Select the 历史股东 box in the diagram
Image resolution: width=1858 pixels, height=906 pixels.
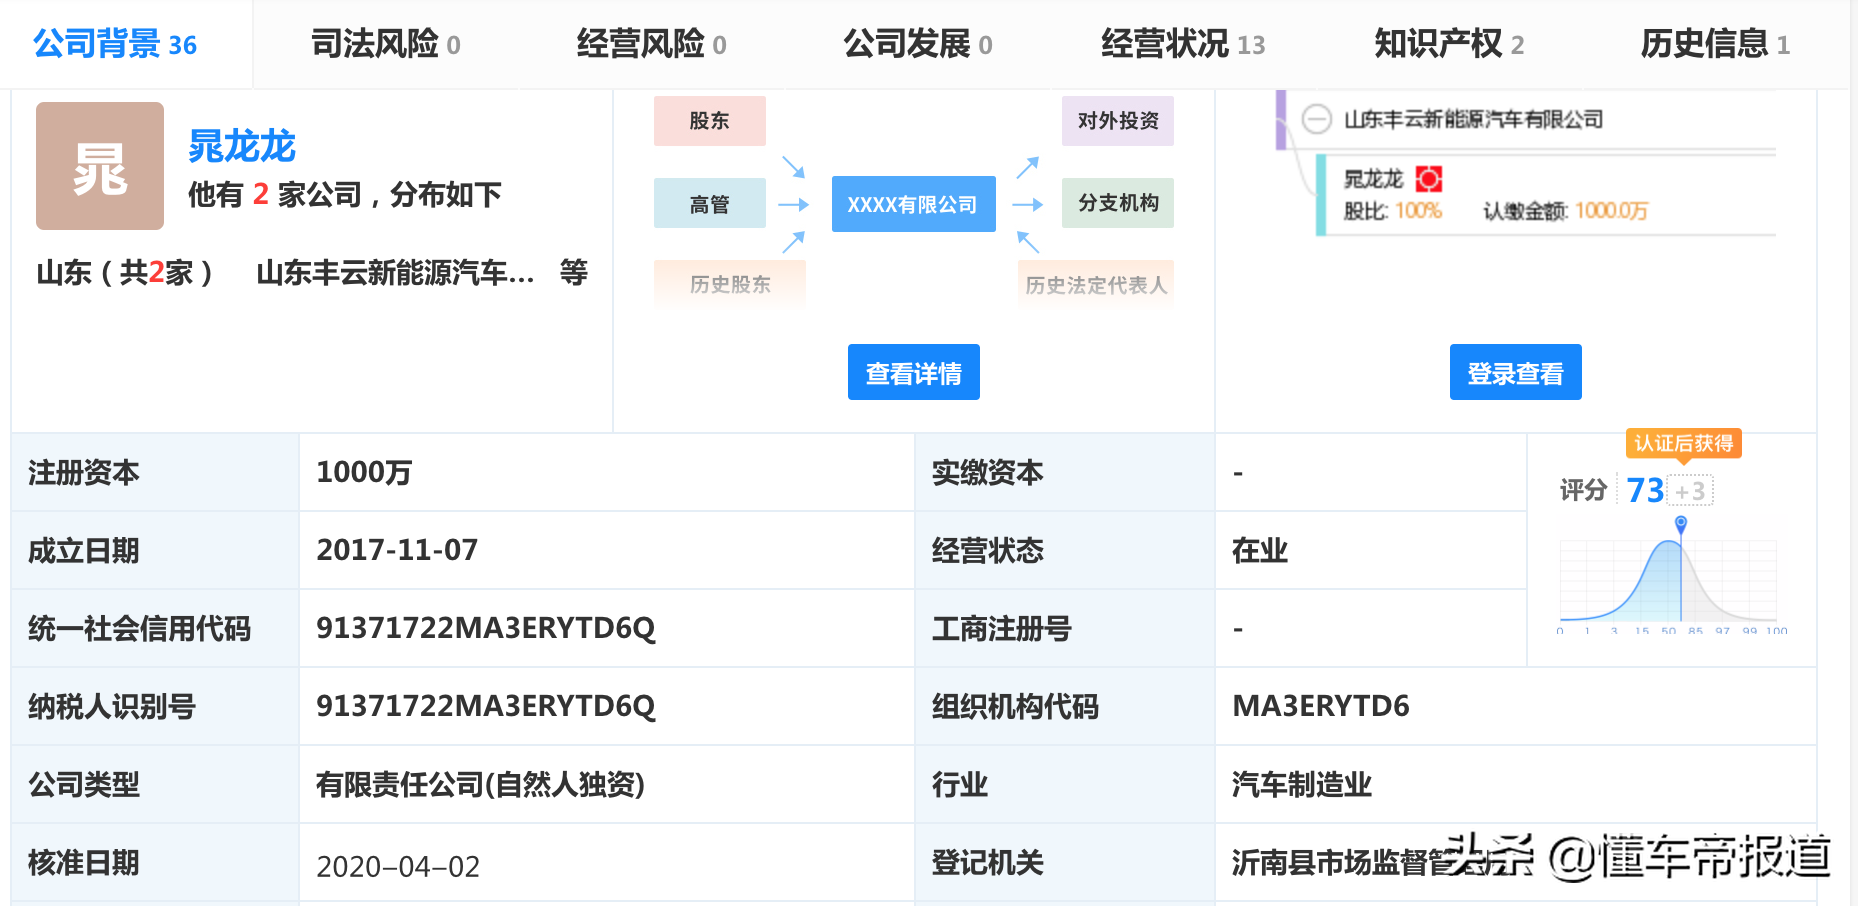click(x=730, y=284)
